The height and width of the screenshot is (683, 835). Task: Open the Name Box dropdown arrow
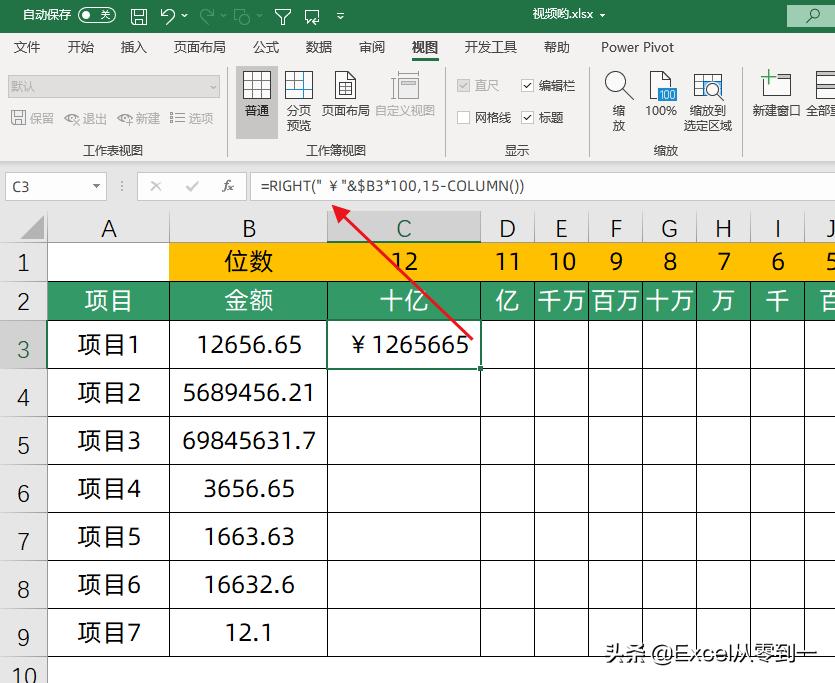tap(96, 186)
